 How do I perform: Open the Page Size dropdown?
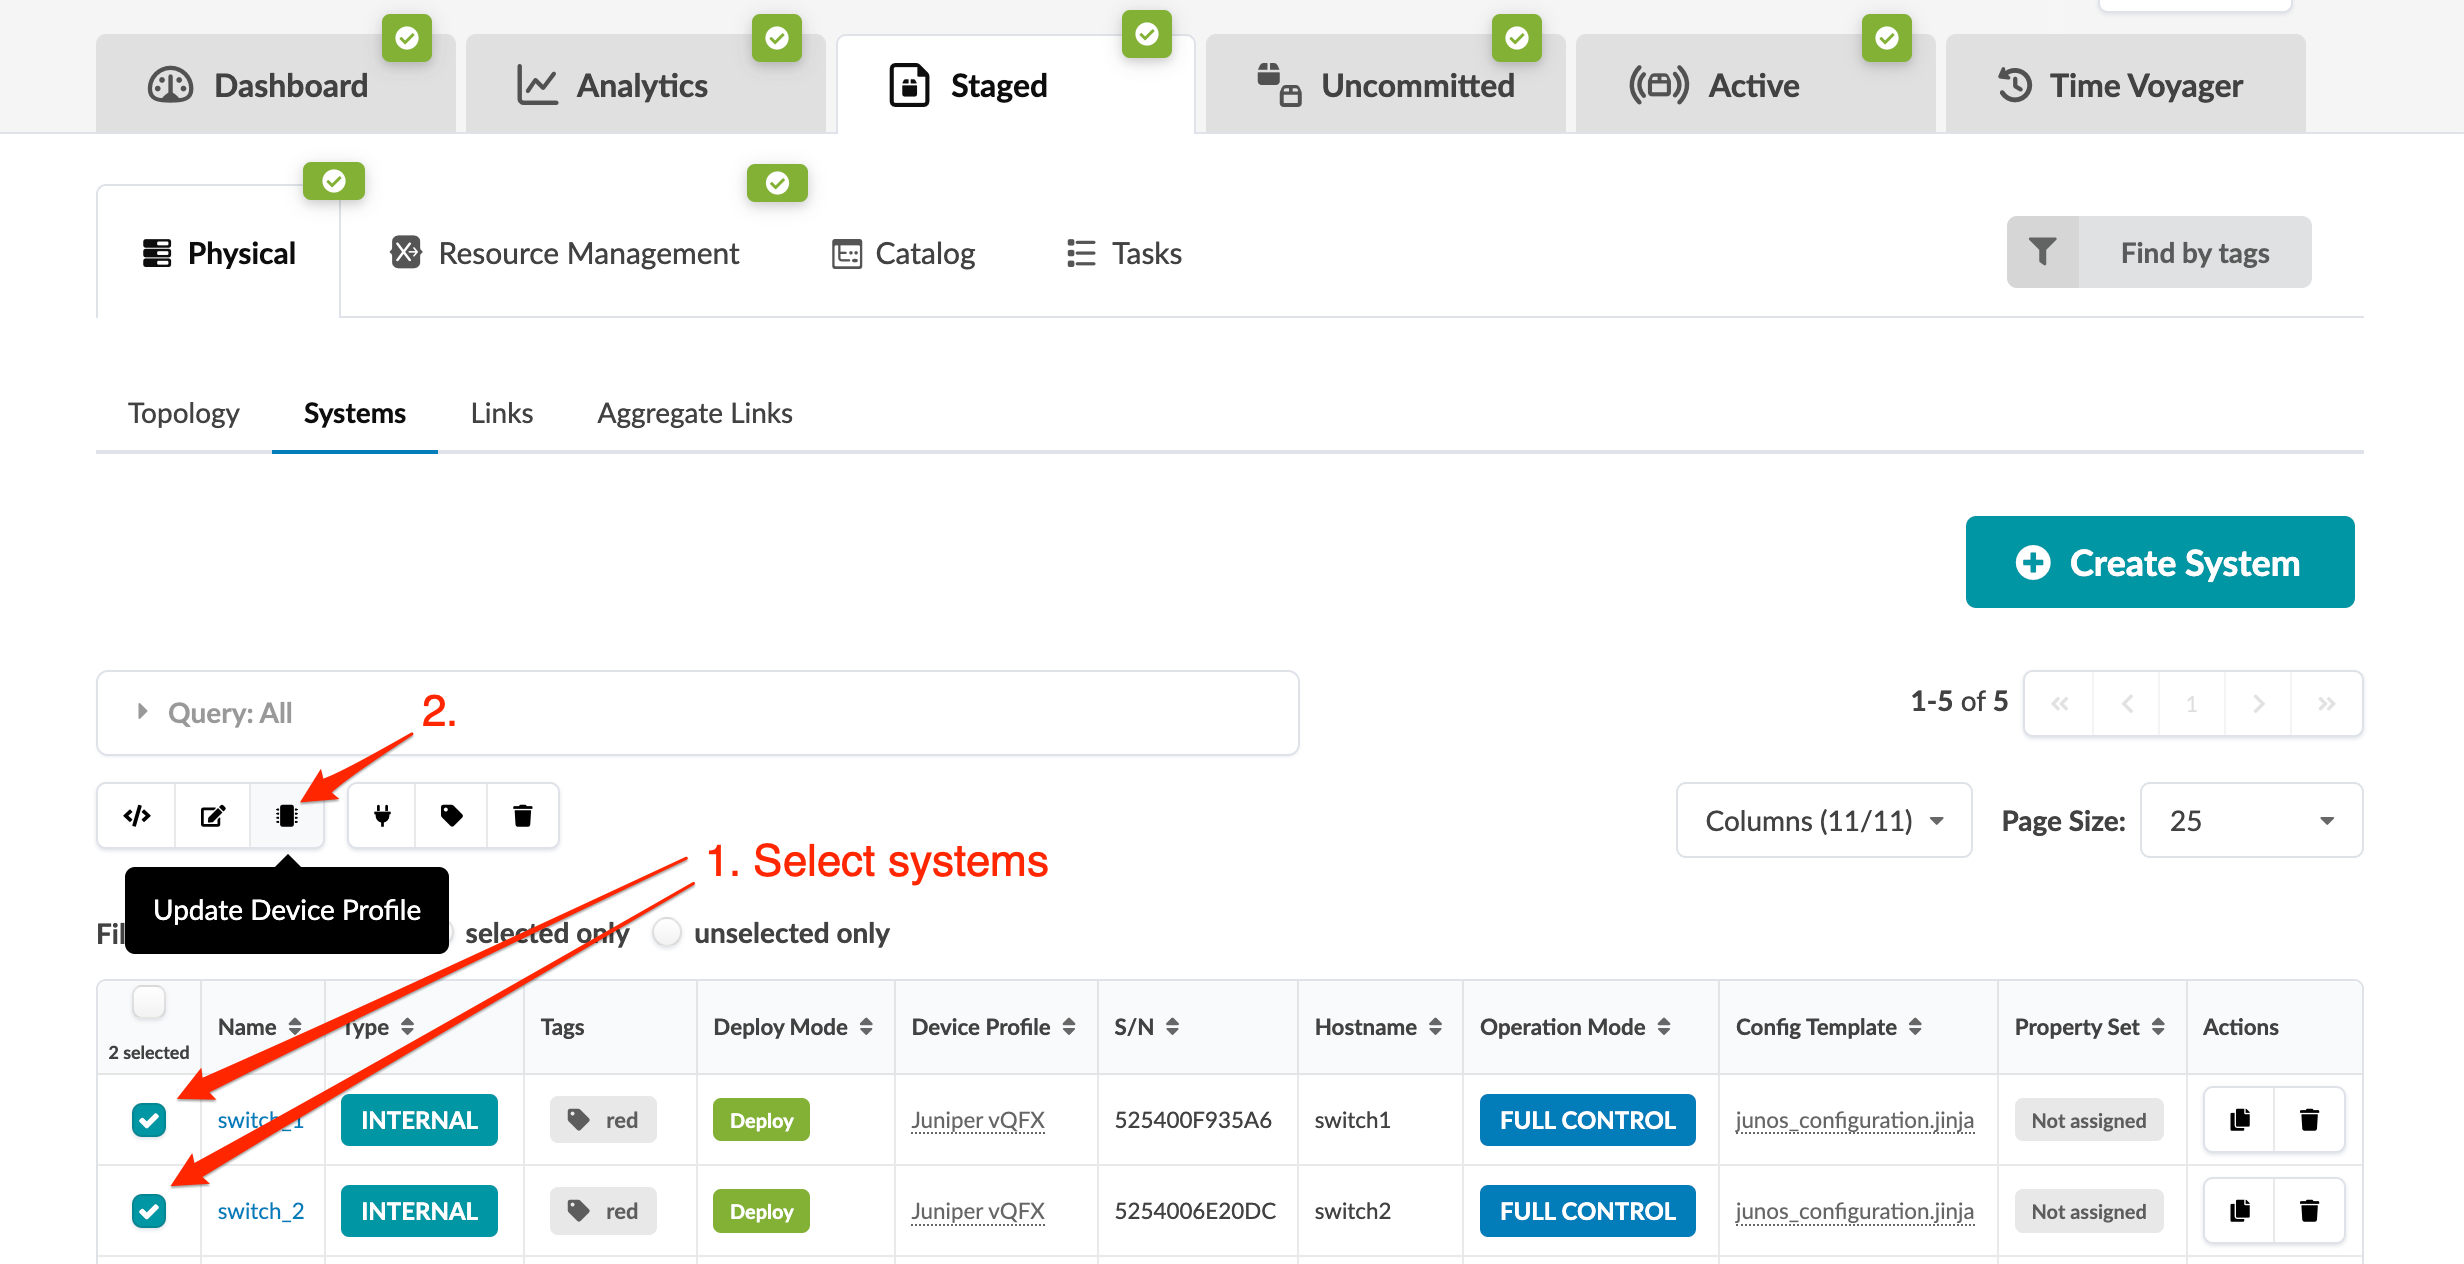tap(2250, 821)
